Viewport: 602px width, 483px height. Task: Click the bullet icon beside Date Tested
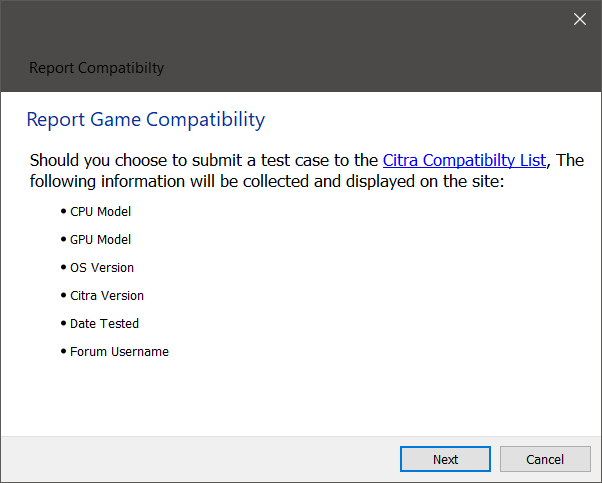[x=64, y=323]
